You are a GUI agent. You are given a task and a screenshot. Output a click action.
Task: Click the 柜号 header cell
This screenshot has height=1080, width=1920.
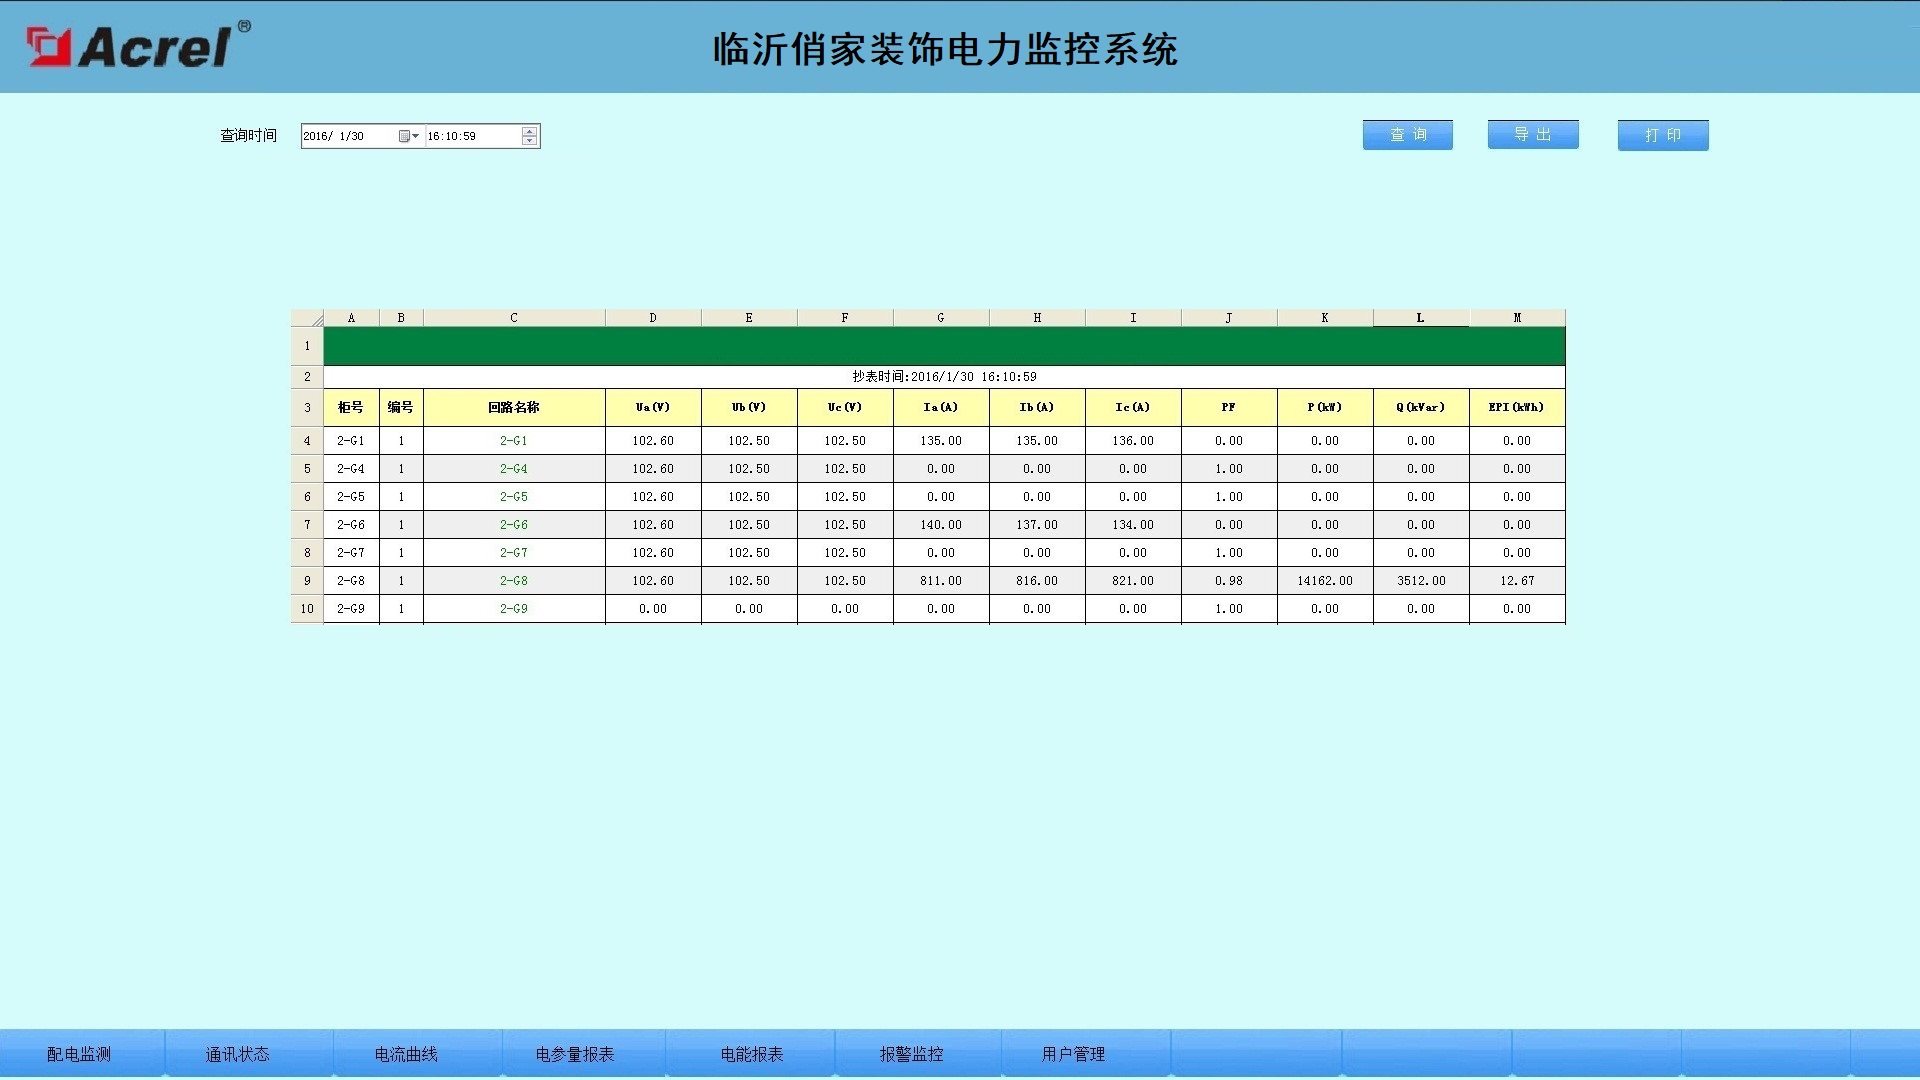tap(351, 408)
